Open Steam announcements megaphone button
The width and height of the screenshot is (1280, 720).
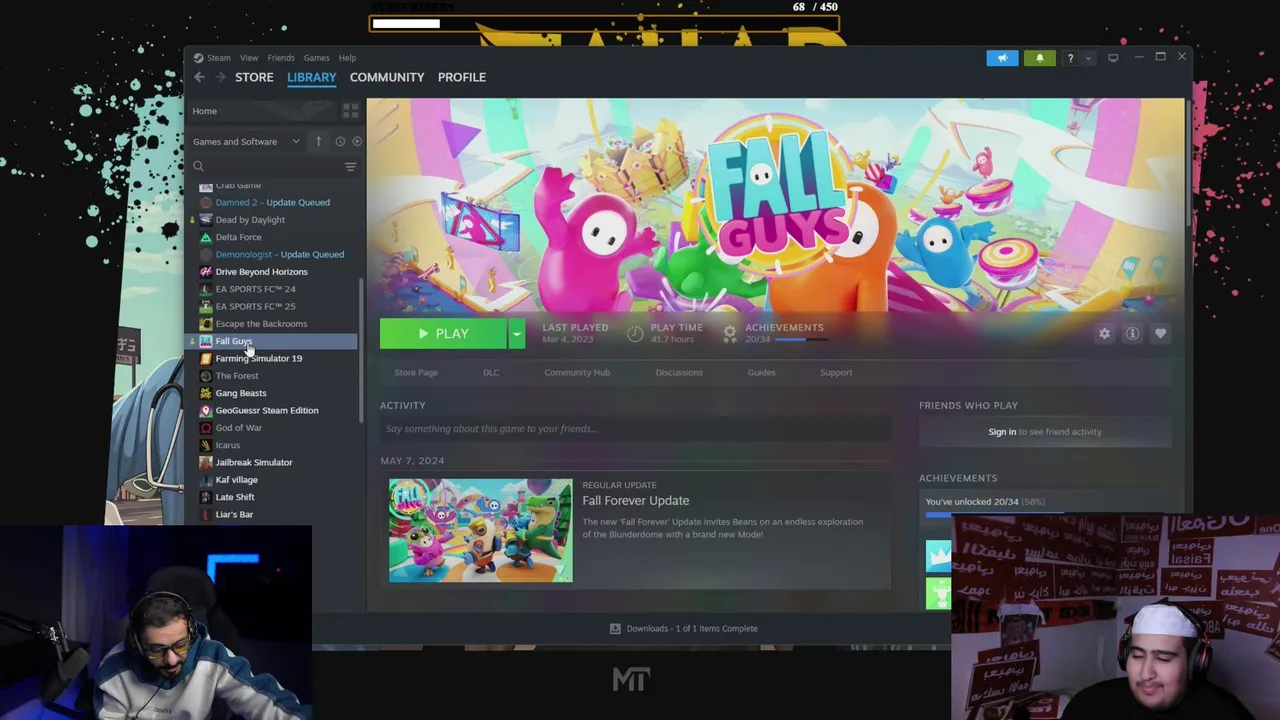1002,58
